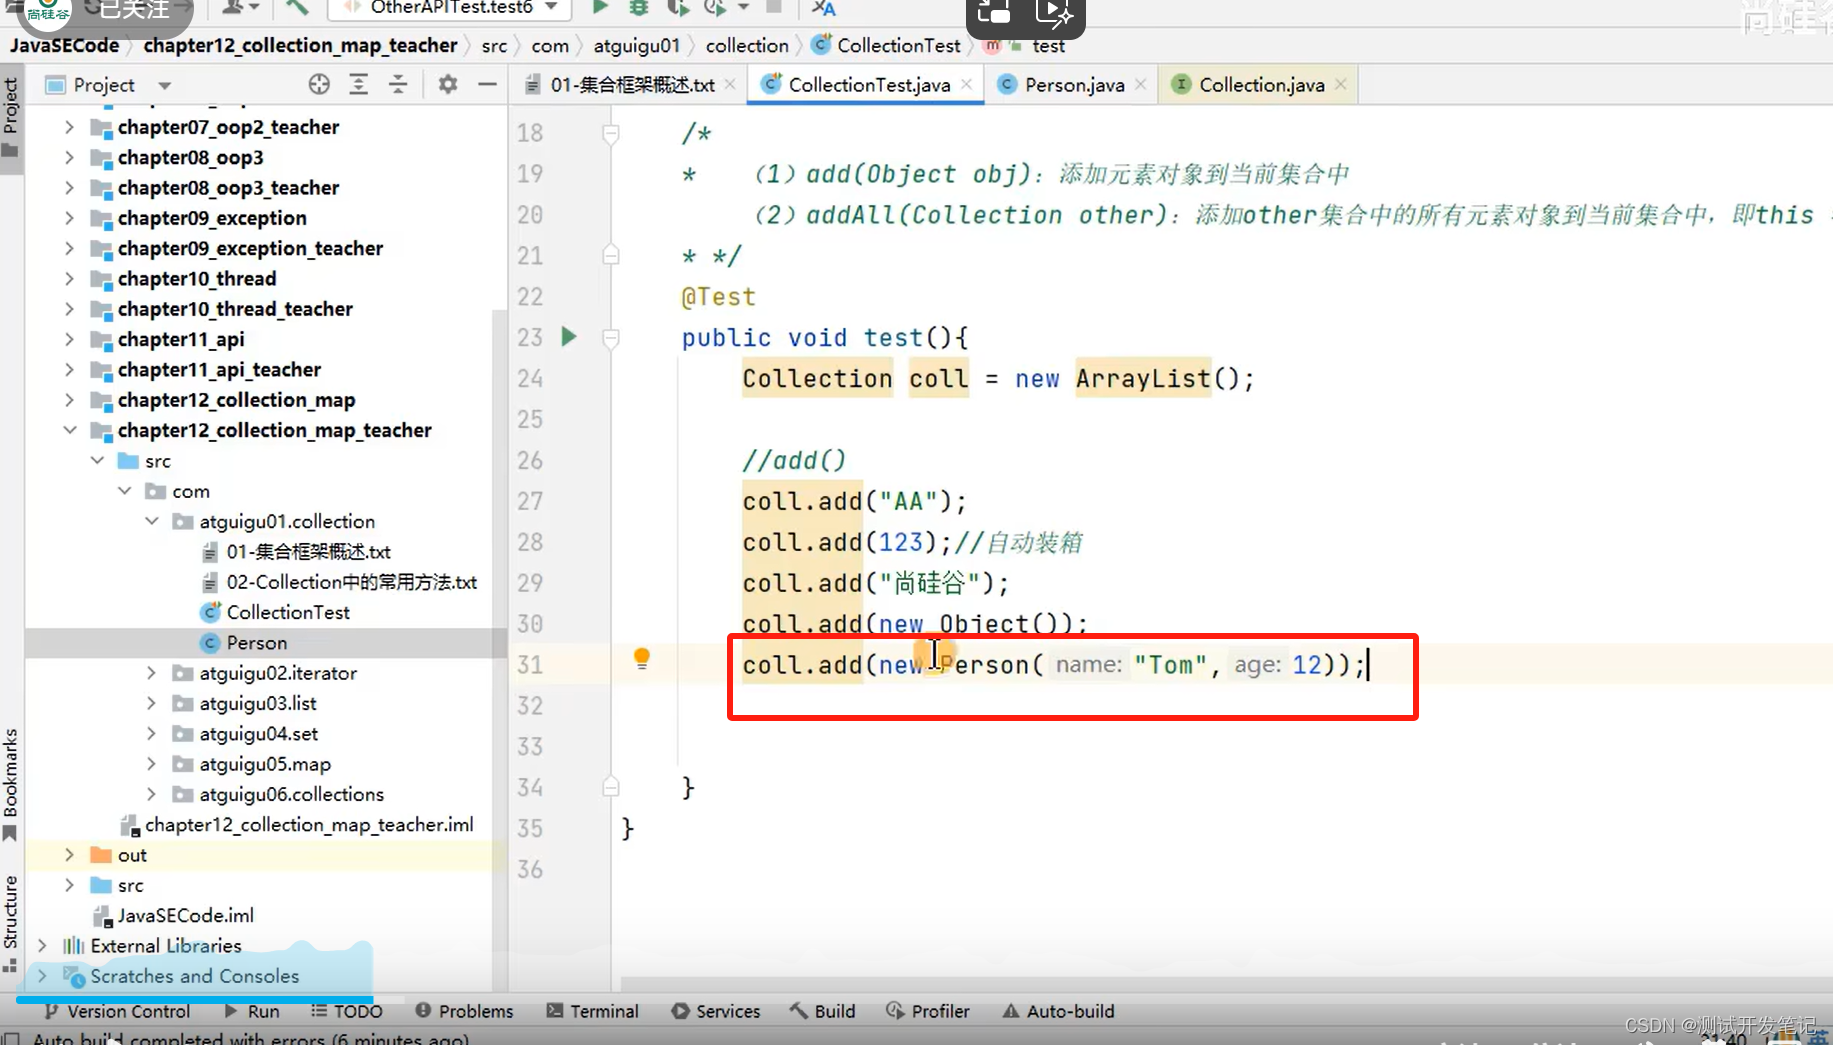Click the stop button in the toolbar
Viewport: 1833px width, 1045px height.
pyautogui.click(x=774, y=7)
